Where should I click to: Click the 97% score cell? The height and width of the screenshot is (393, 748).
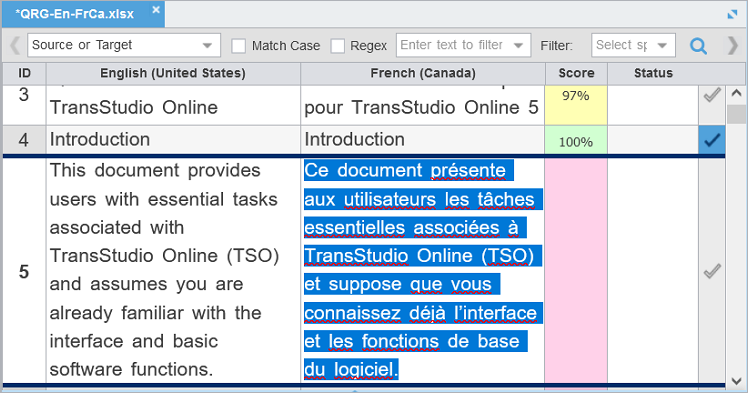576,105
